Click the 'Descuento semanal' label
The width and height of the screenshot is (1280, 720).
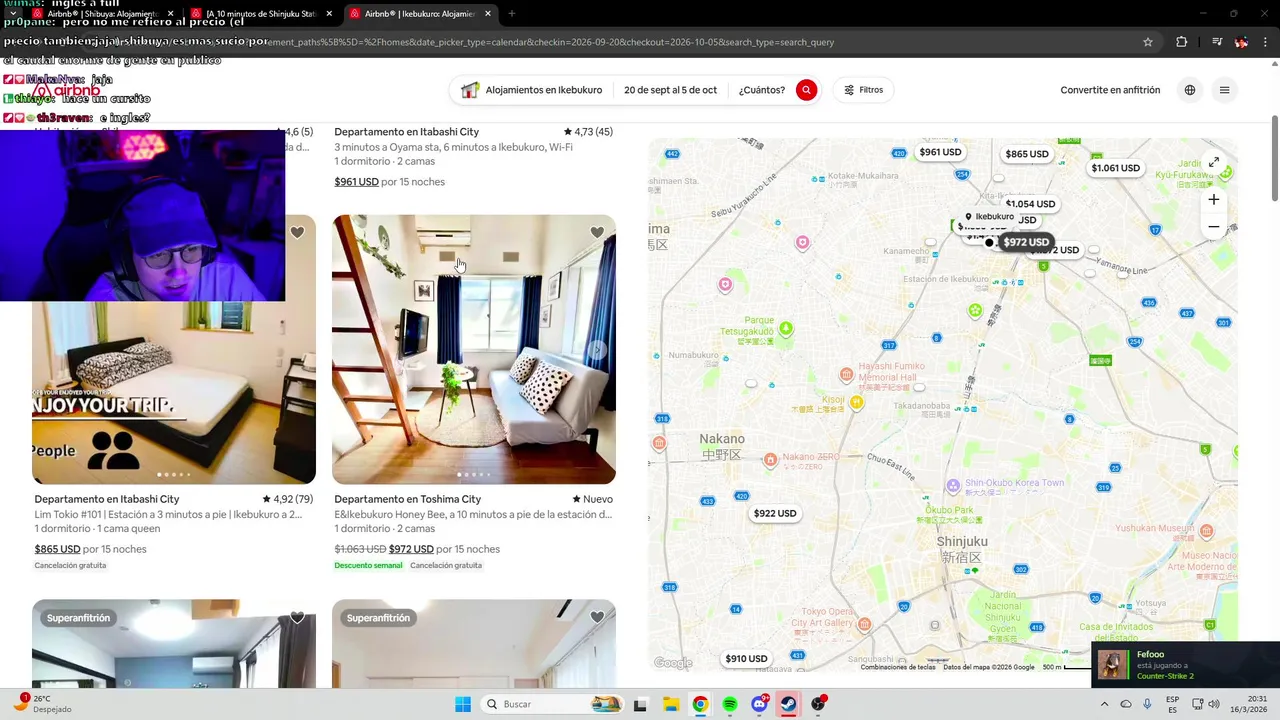368,565
